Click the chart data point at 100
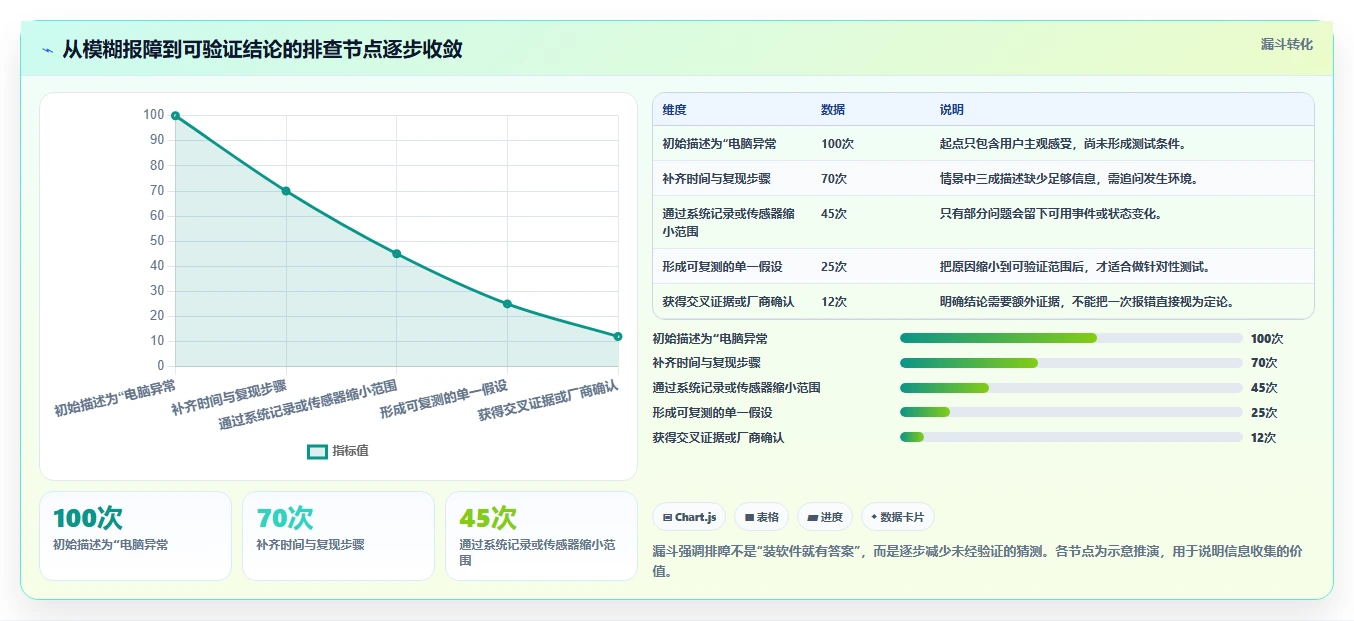Screen dimensions: 1354x621 click(175, 115)
